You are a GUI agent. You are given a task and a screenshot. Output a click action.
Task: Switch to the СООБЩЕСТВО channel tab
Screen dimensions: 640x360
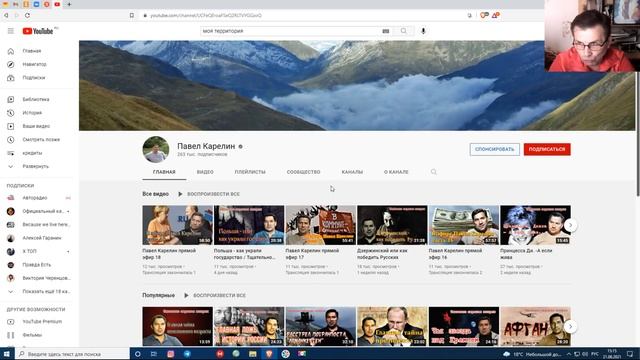(303, 172)
